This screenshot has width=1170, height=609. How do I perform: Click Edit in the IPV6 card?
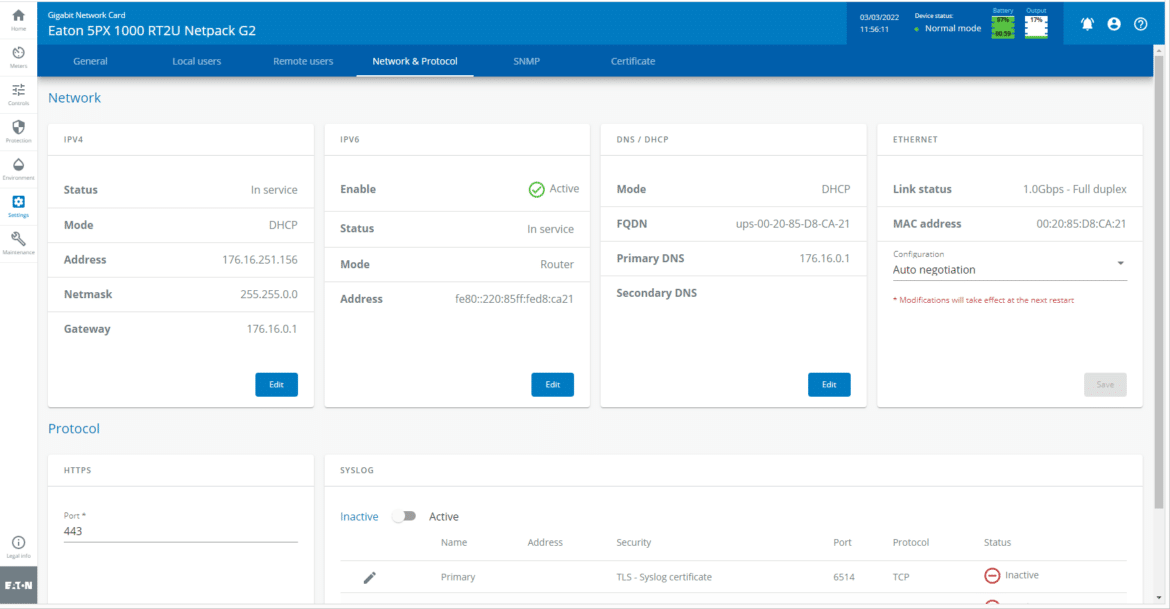552,384
